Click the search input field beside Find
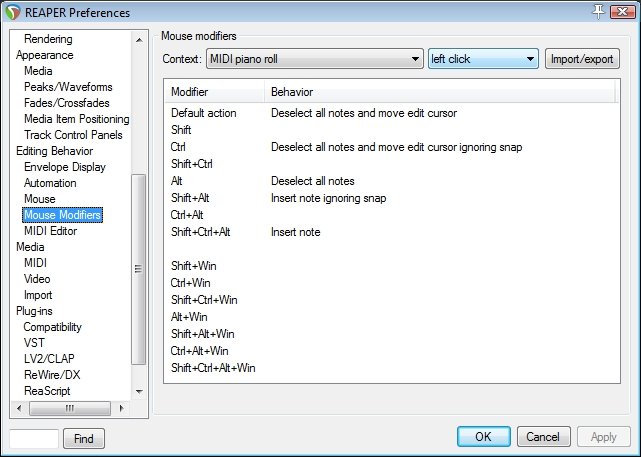 tap(34, 439)
